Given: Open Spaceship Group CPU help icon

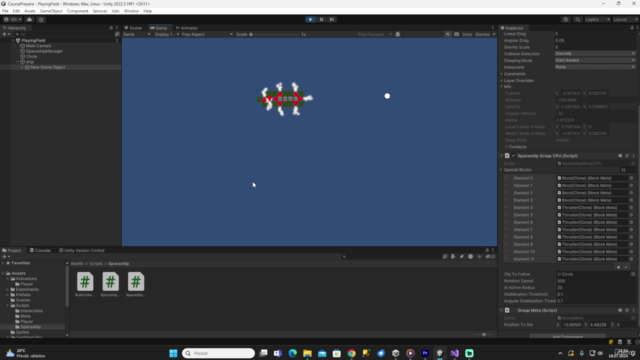Looking at the screenshot, I should point(620,156).
